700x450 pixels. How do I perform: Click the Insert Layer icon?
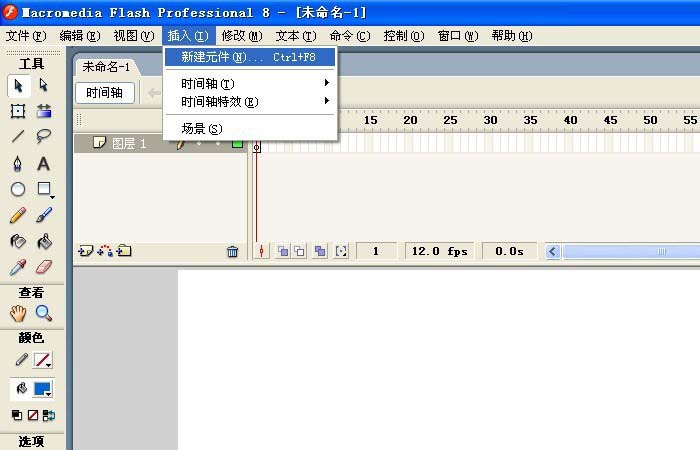pyautogui.click(x=85, y=251)
